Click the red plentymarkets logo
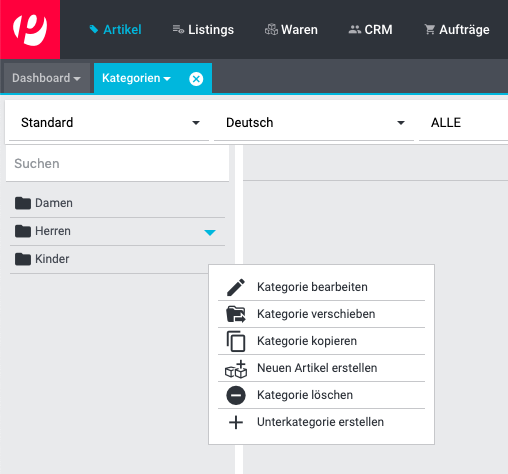The height and width of the screenshot is (474, 508). (30, 29)
